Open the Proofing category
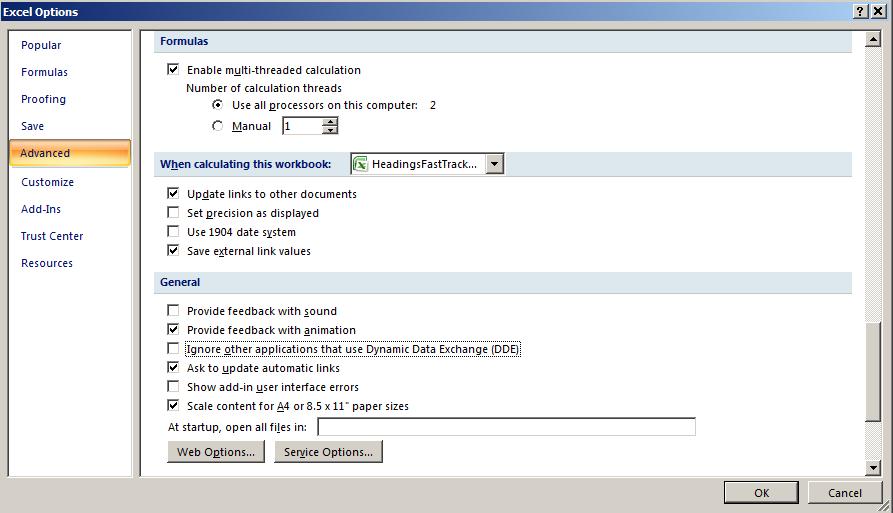Image resolution: width=893 pixels, height=513 pixels. click(x=43, y=99)
